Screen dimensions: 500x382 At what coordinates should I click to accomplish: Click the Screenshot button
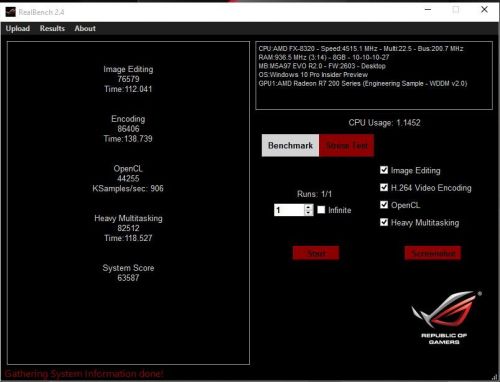pyautogui.click(x=433, y=253)
